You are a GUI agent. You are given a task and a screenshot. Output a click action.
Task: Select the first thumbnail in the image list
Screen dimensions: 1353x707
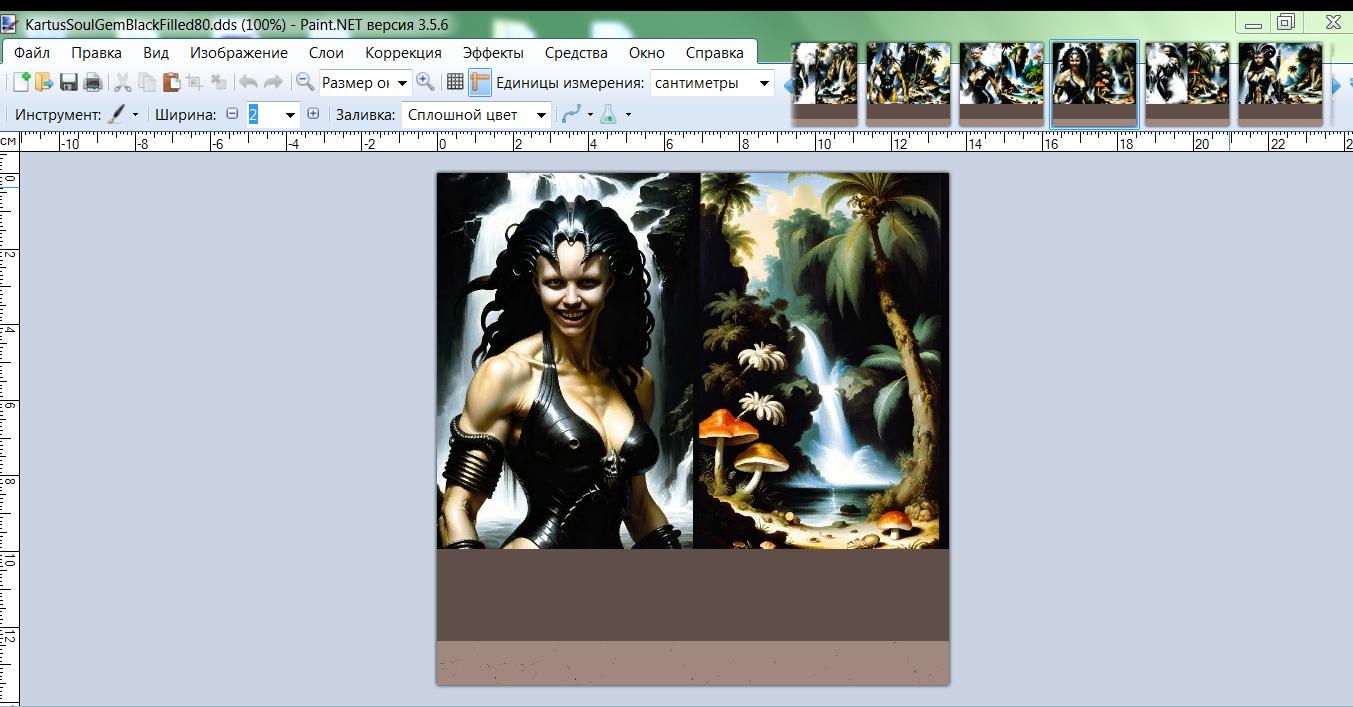[x=825, y=84]
